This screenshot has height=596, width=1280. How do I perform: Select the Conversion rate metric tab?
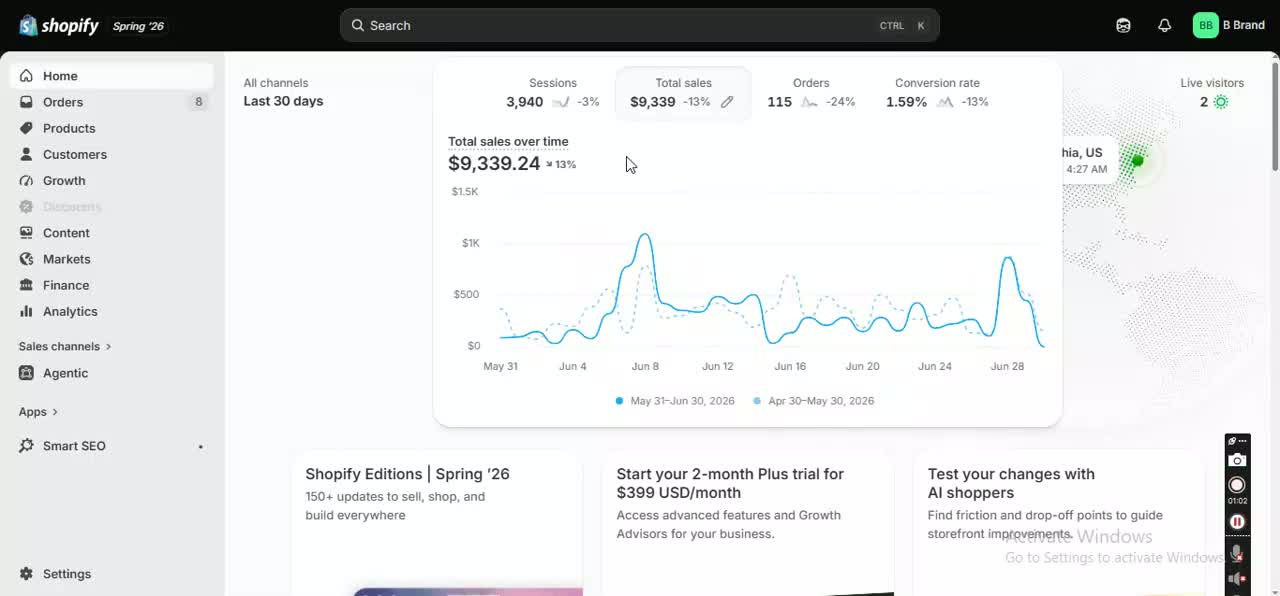pos(937,93)
